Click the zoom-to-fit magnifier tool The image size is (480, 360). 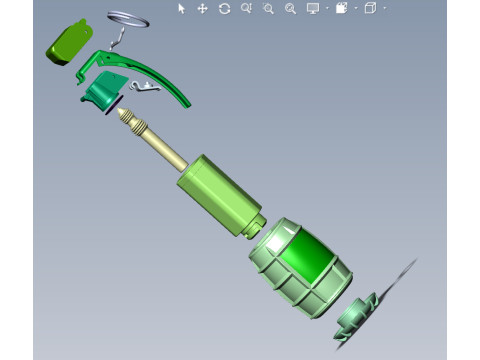pos(290,8)
